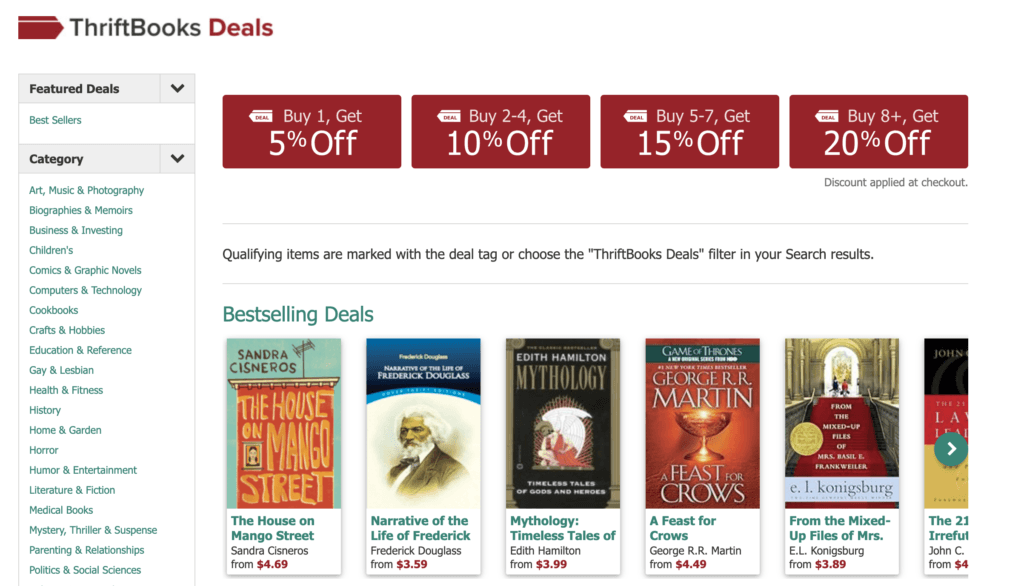Screen dimensions: 1024x586
Task: Click the deal tag icon on the 10% Off banner
Action: click(450, 116)
